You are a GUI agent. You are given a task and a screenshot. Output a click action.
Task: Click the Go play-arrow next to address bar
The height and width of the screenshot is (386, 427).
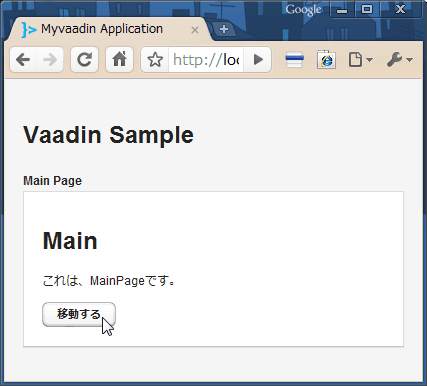coord(258,60)
